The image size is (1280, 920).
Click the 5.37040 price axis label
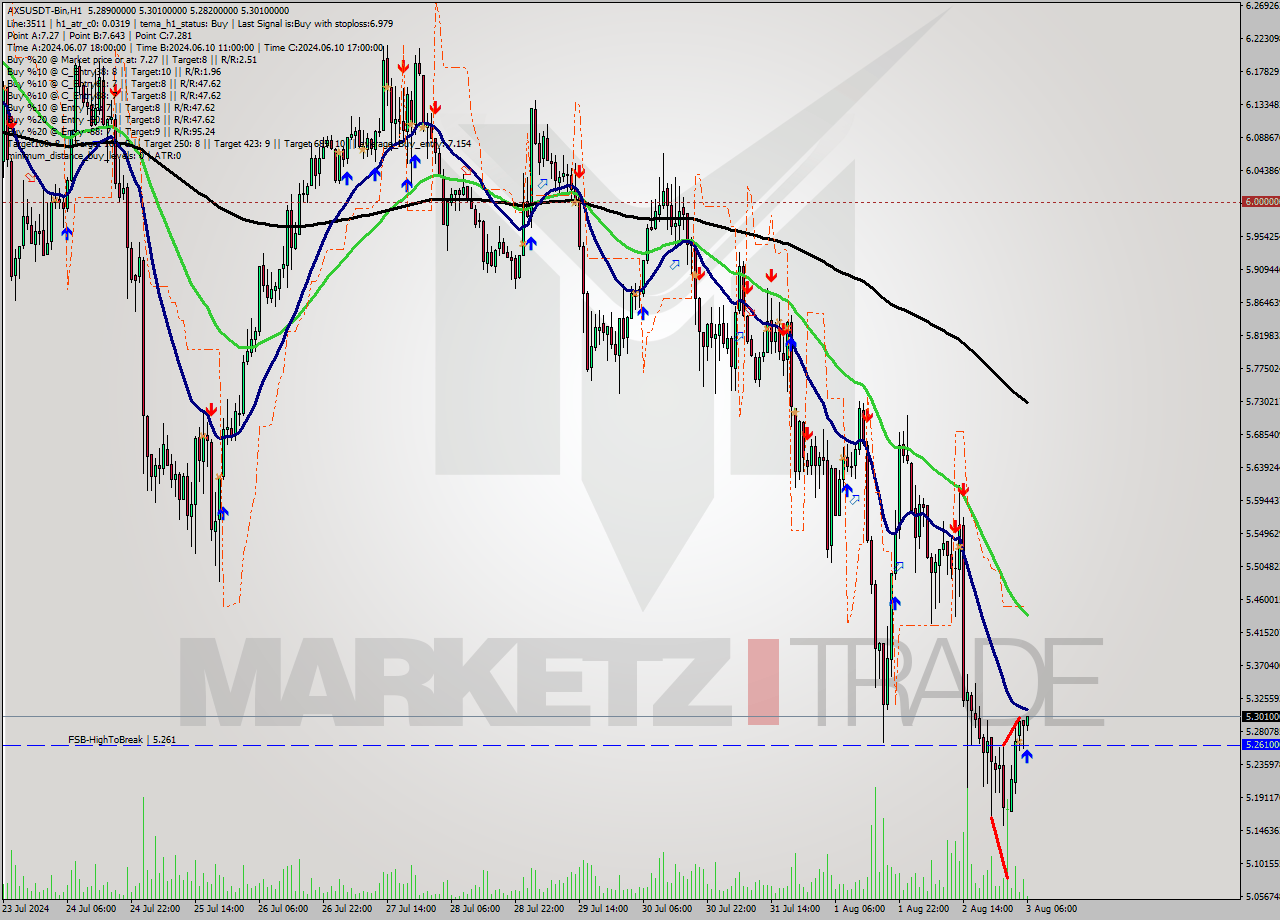(1263, 666)
